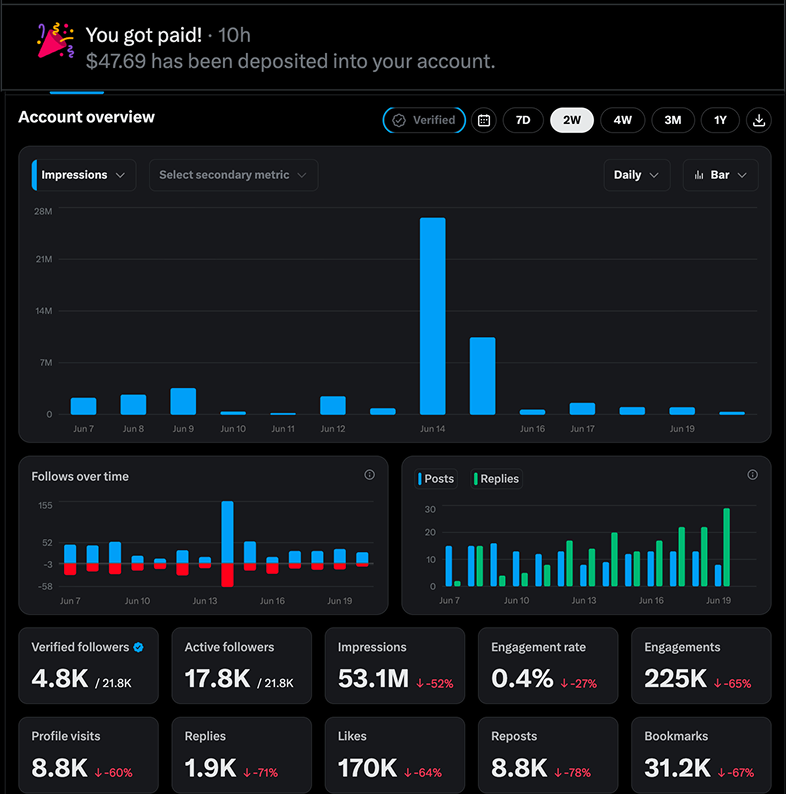
Task: Download the analytics data
Action: tap(758, 120)
